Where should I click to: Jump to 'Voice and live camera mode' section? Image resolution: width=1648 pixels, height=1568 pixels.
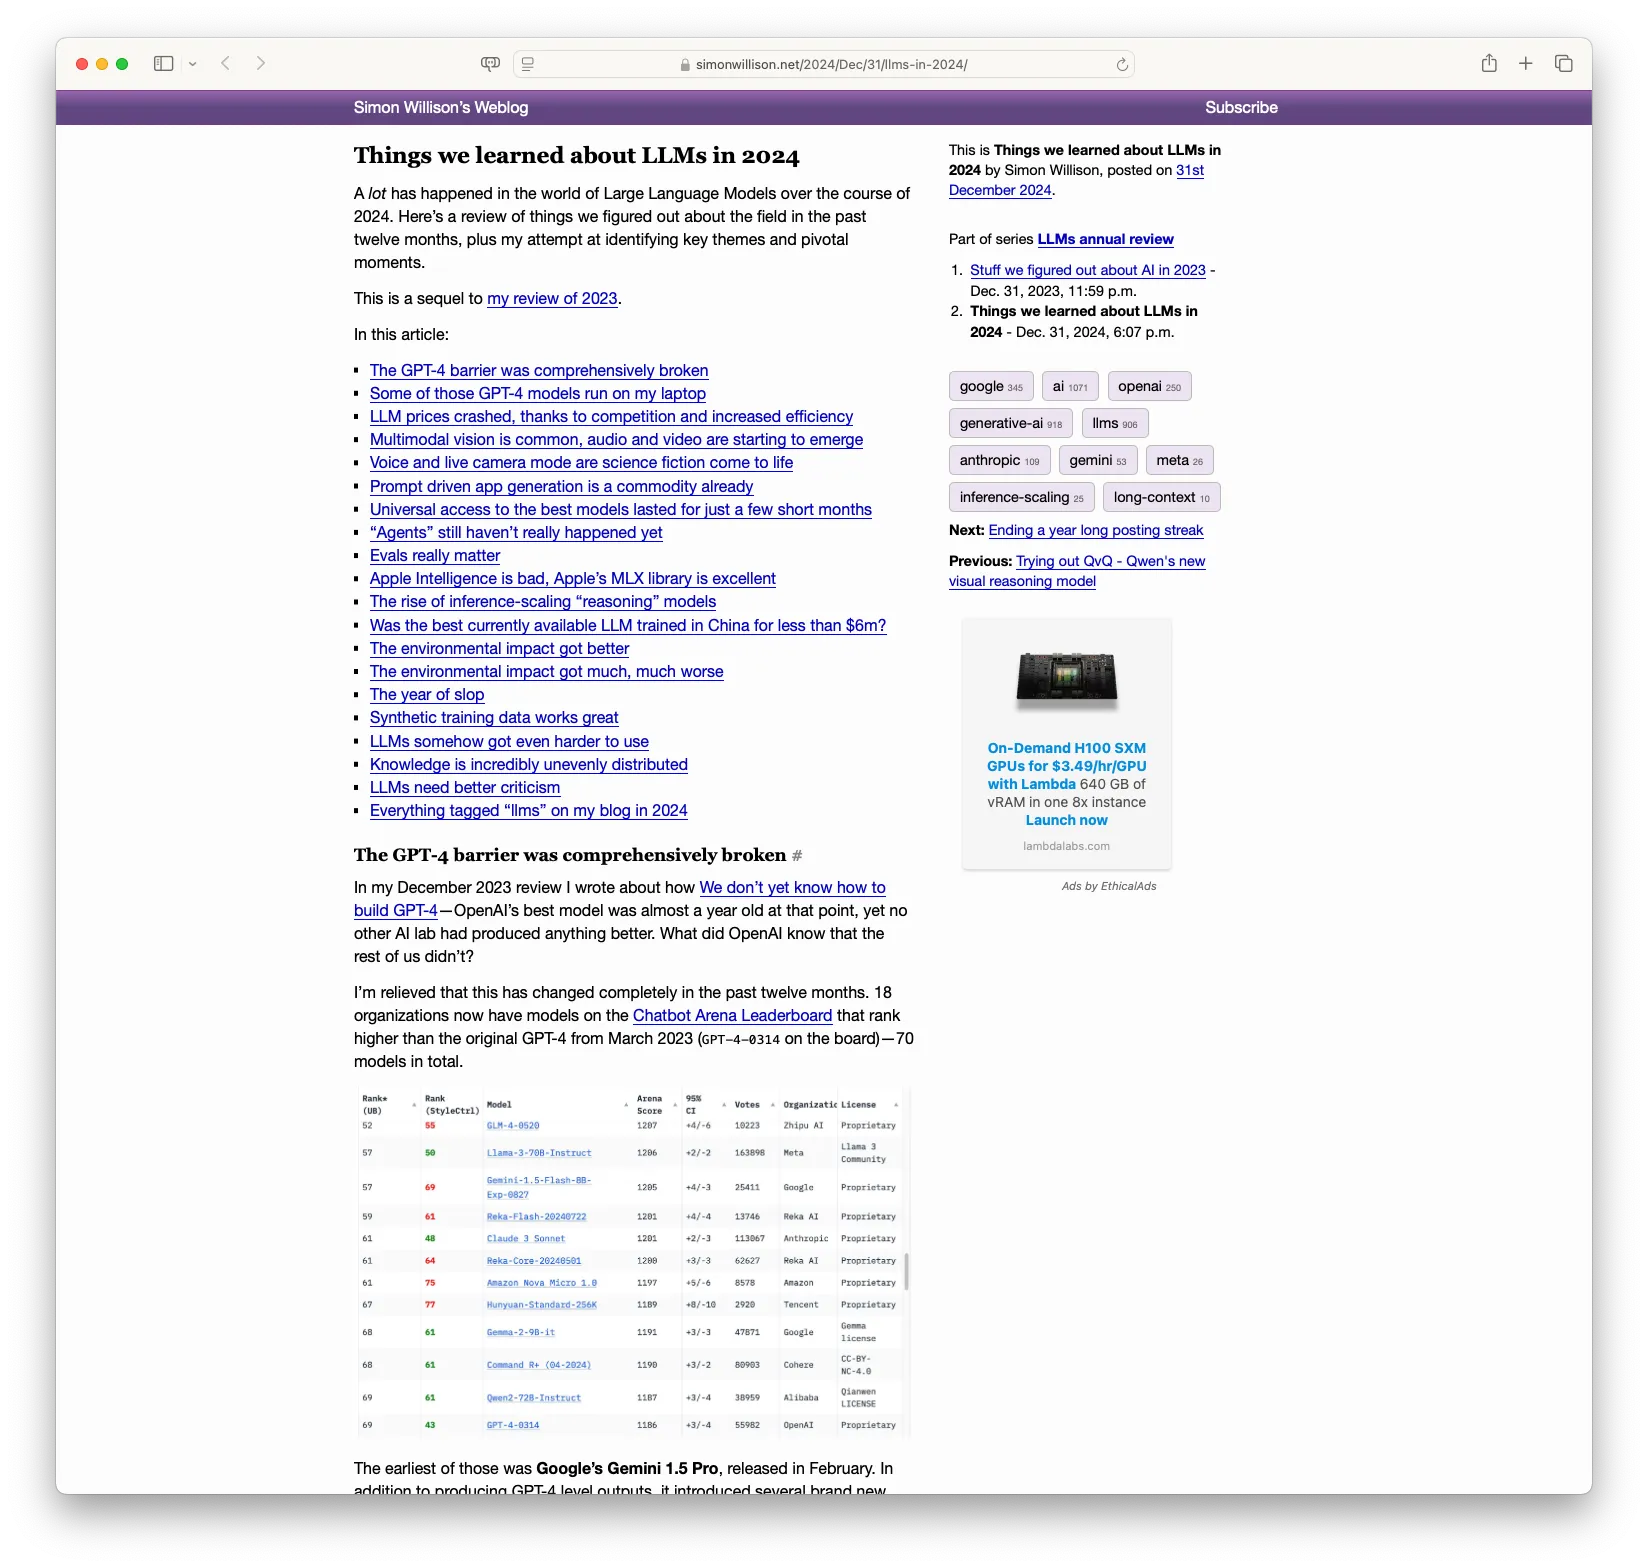[581, 462]
